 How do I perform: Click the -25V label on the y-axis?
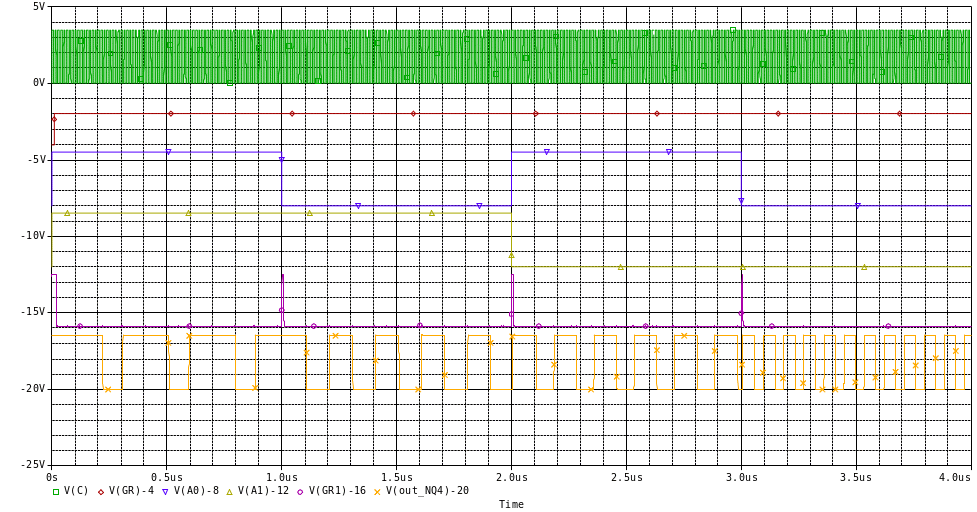[x=33, y=464]
